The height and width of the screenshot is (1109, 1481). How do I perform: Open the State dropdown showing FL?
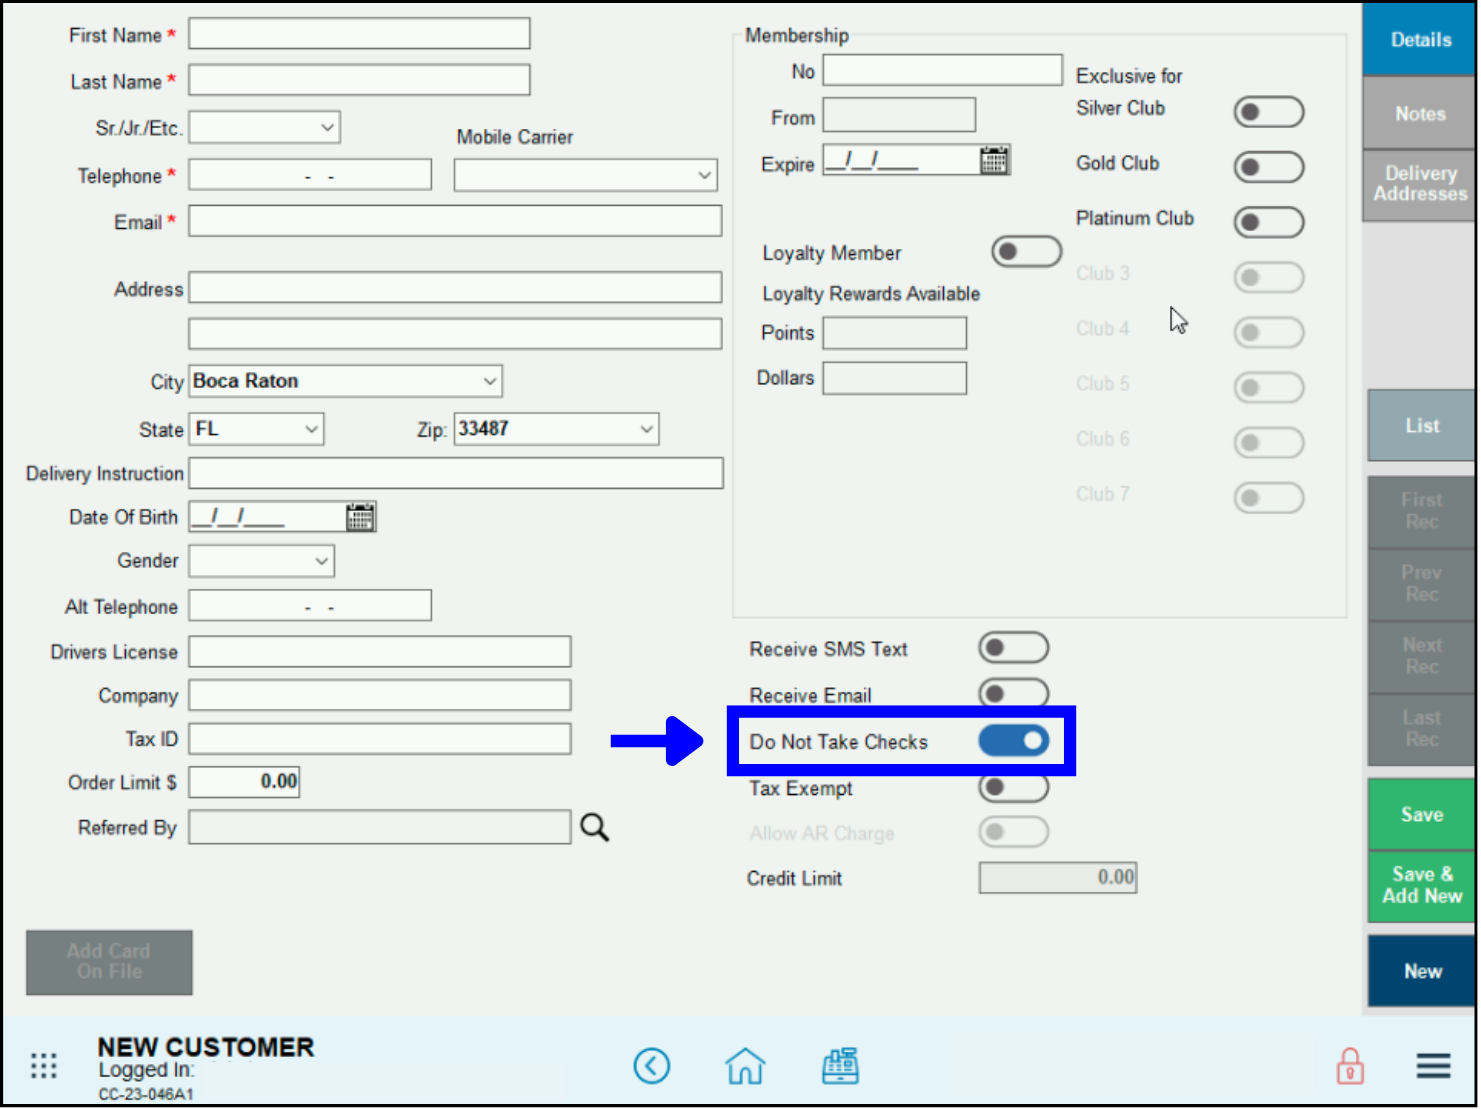[x=256, y=429]
